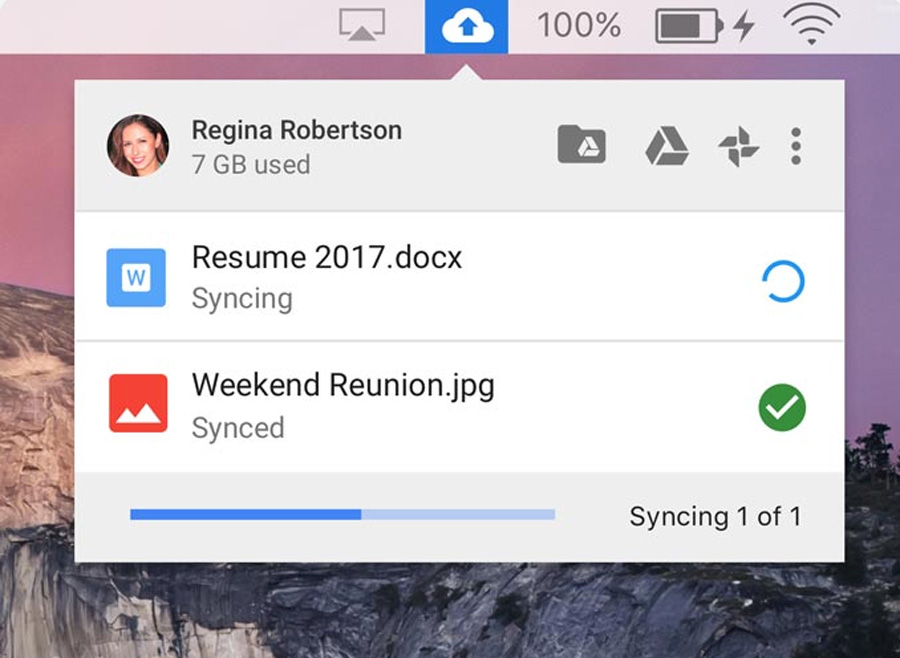The width and height of the screenshot is (900, 658).
Task: Click the Backup and Sync cloud icon
Action: point(466,27)
